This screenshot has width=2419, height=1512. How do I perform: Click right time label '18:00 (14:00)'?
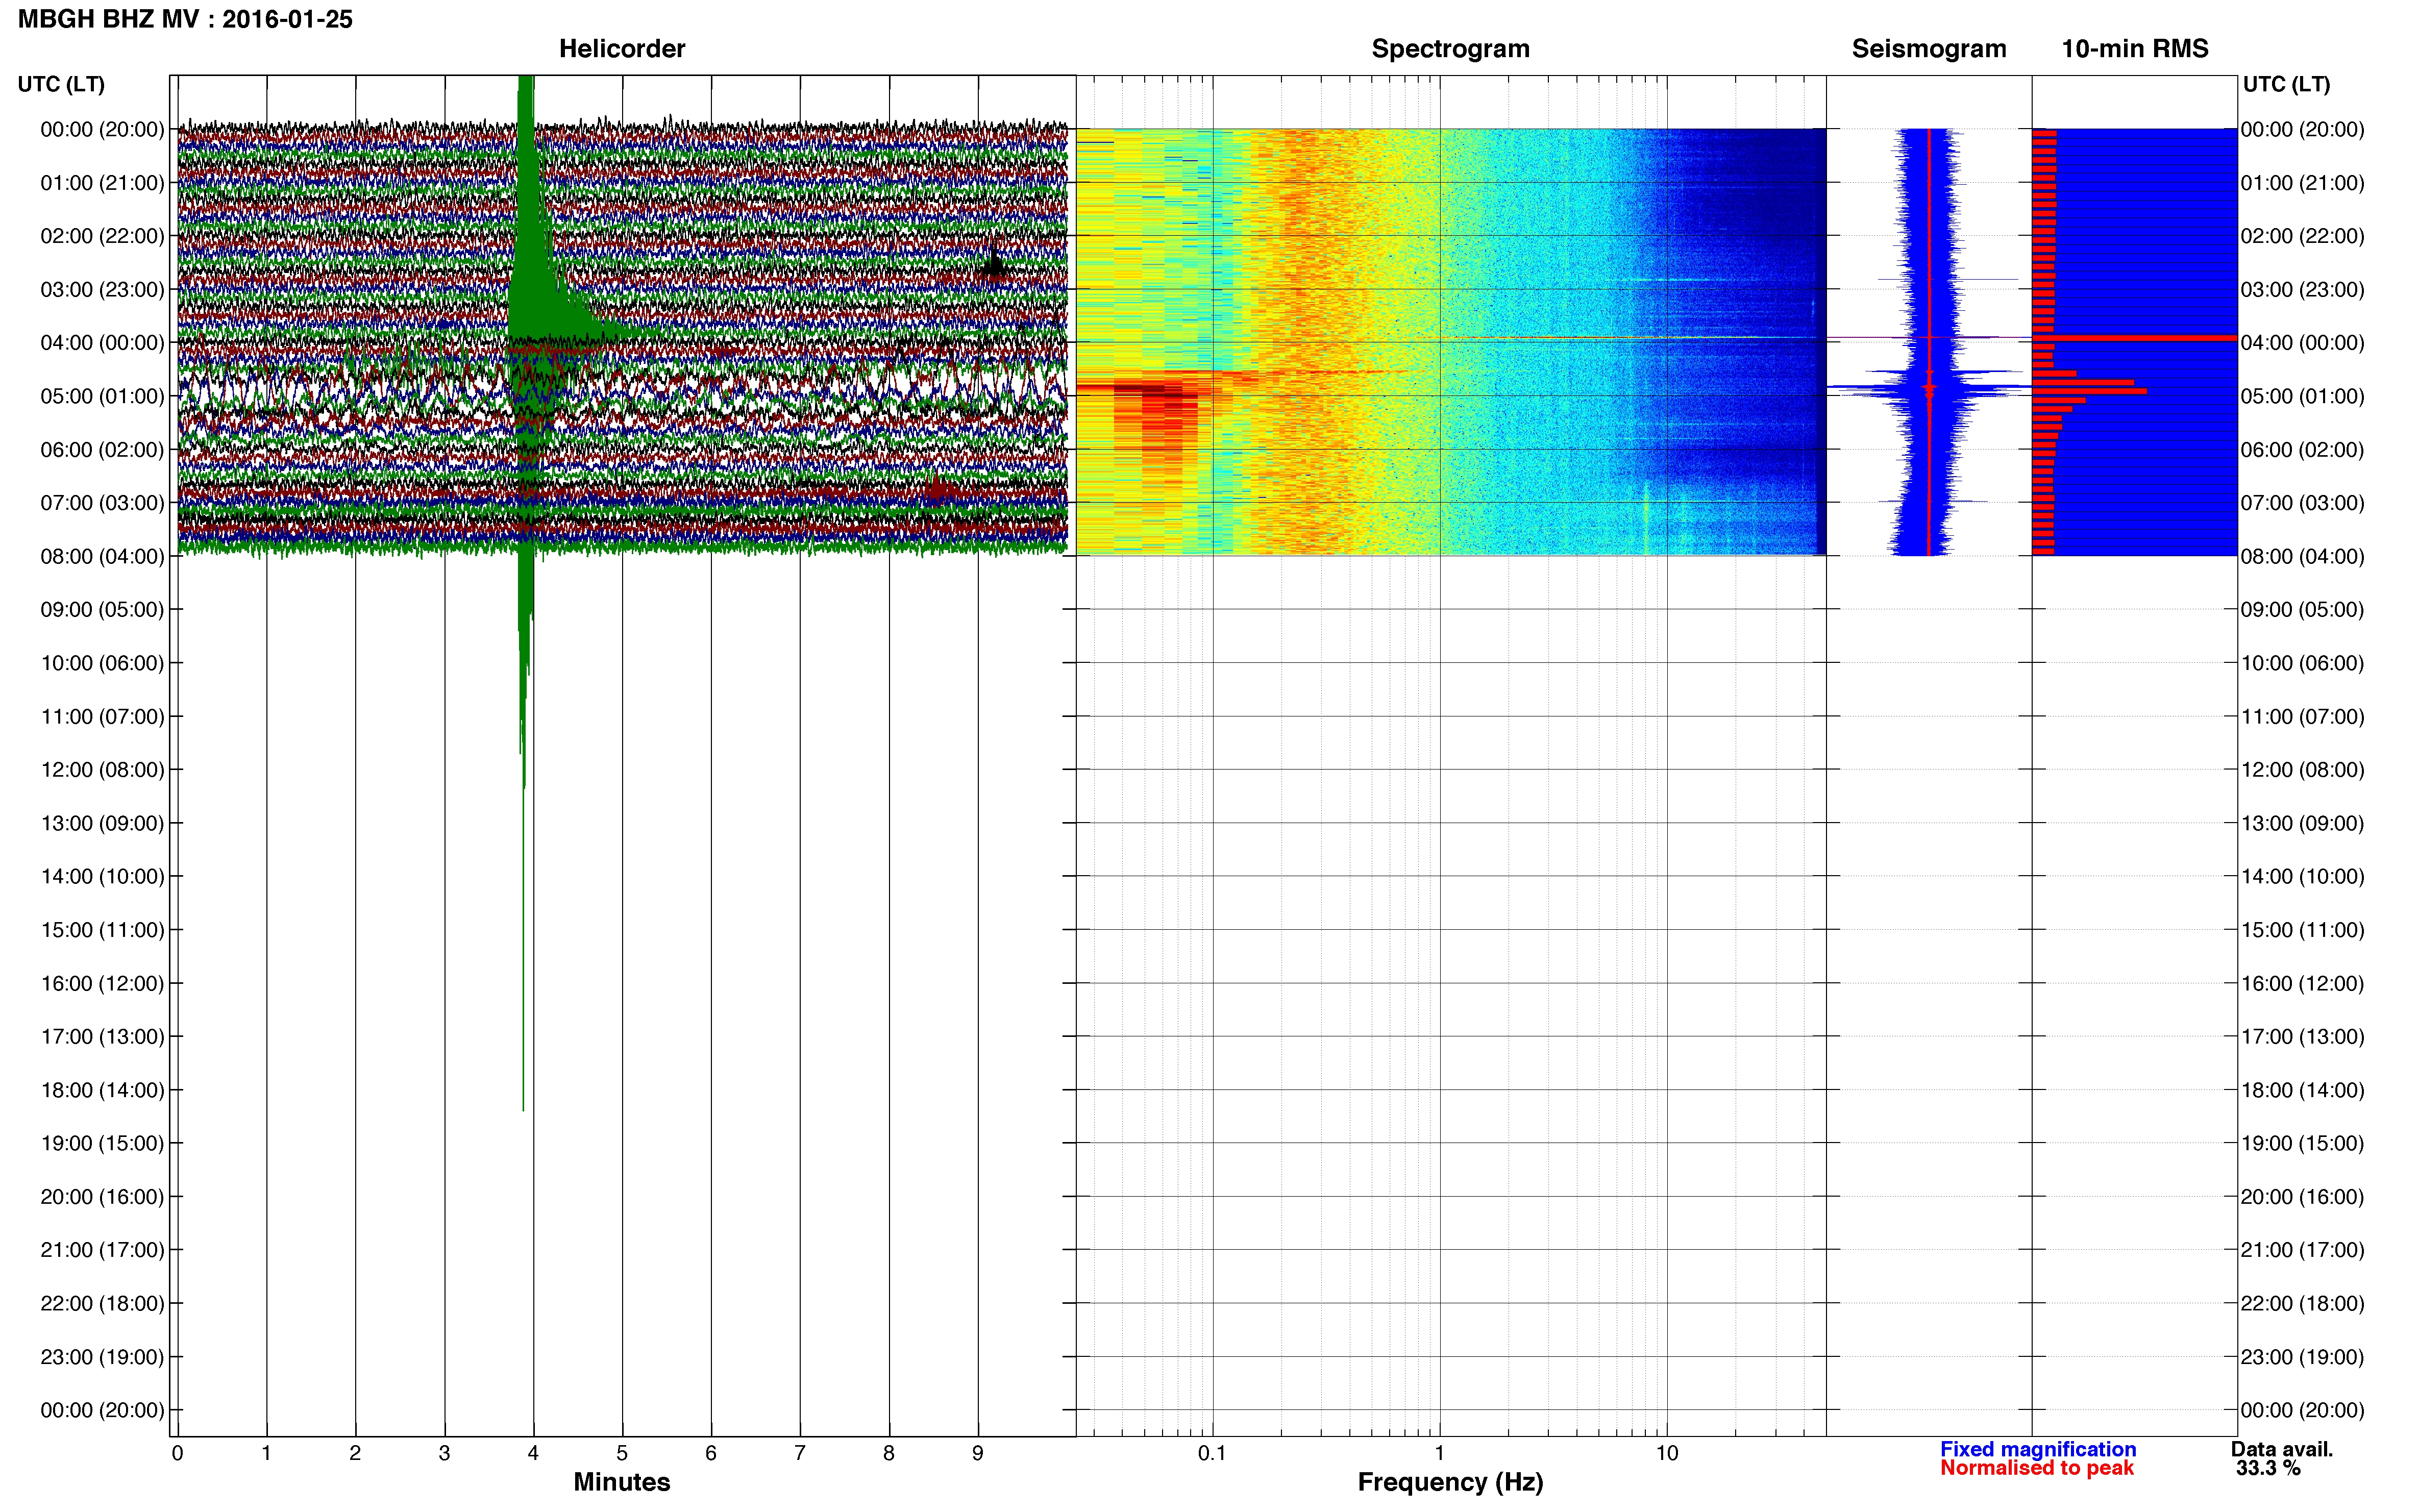[x=2302, y=1090]
